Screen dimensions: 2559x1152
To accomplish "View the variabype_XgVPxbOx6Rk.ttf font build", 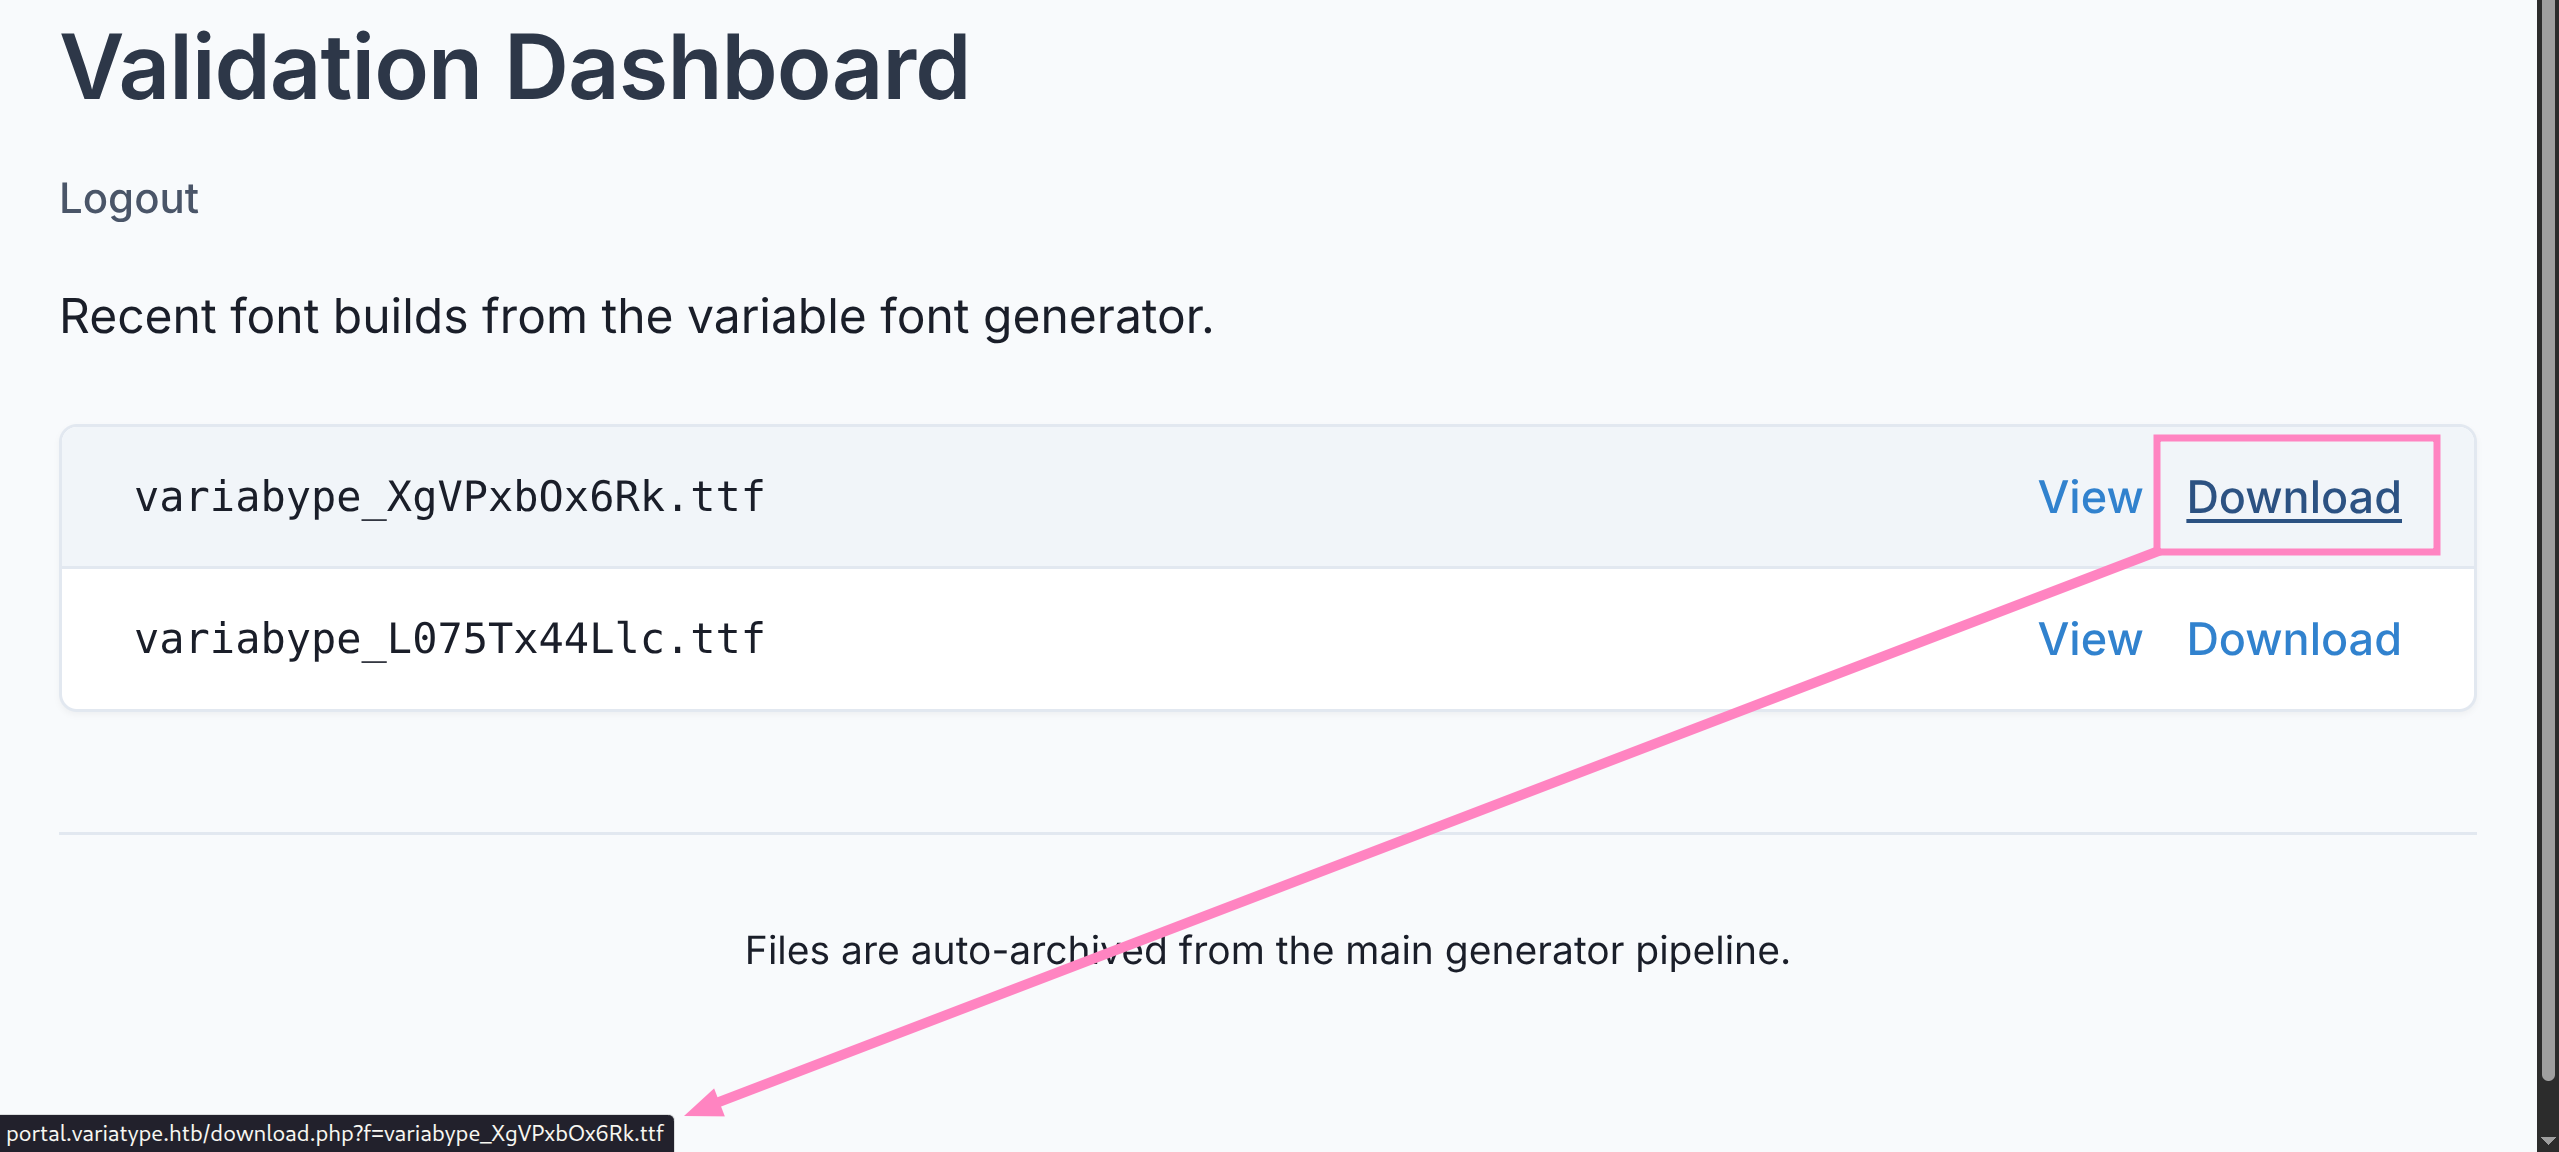I will pyautogui.click(x=2090, y=497).
